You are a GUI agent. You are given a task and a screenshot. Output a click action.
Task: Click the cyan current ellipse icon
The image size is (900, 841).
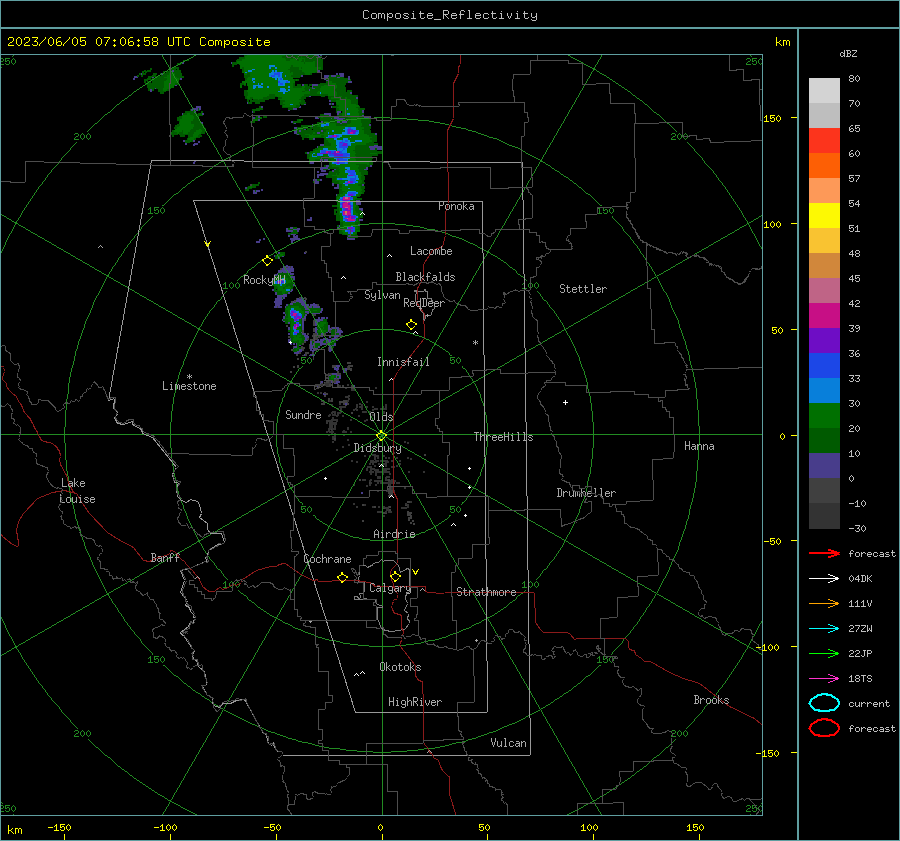click(x=824, y=703)
